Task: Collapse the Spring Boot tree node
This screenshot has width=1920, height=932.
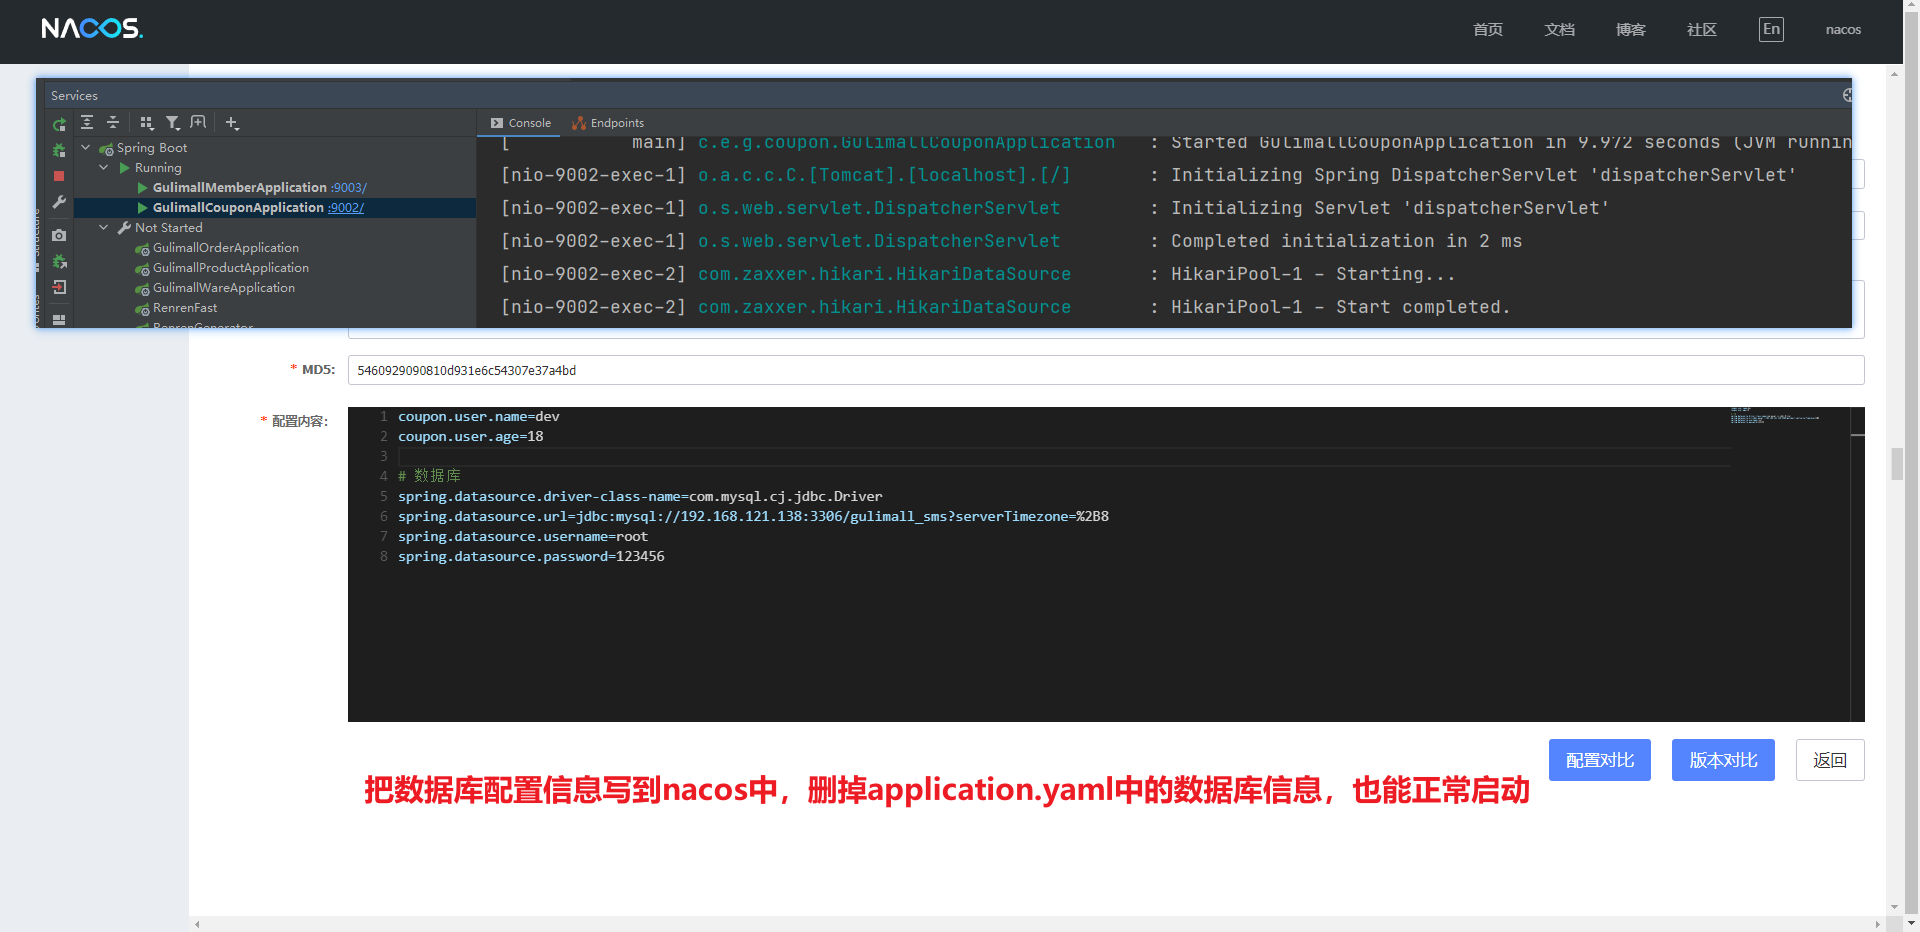Action: coord(86,148)
